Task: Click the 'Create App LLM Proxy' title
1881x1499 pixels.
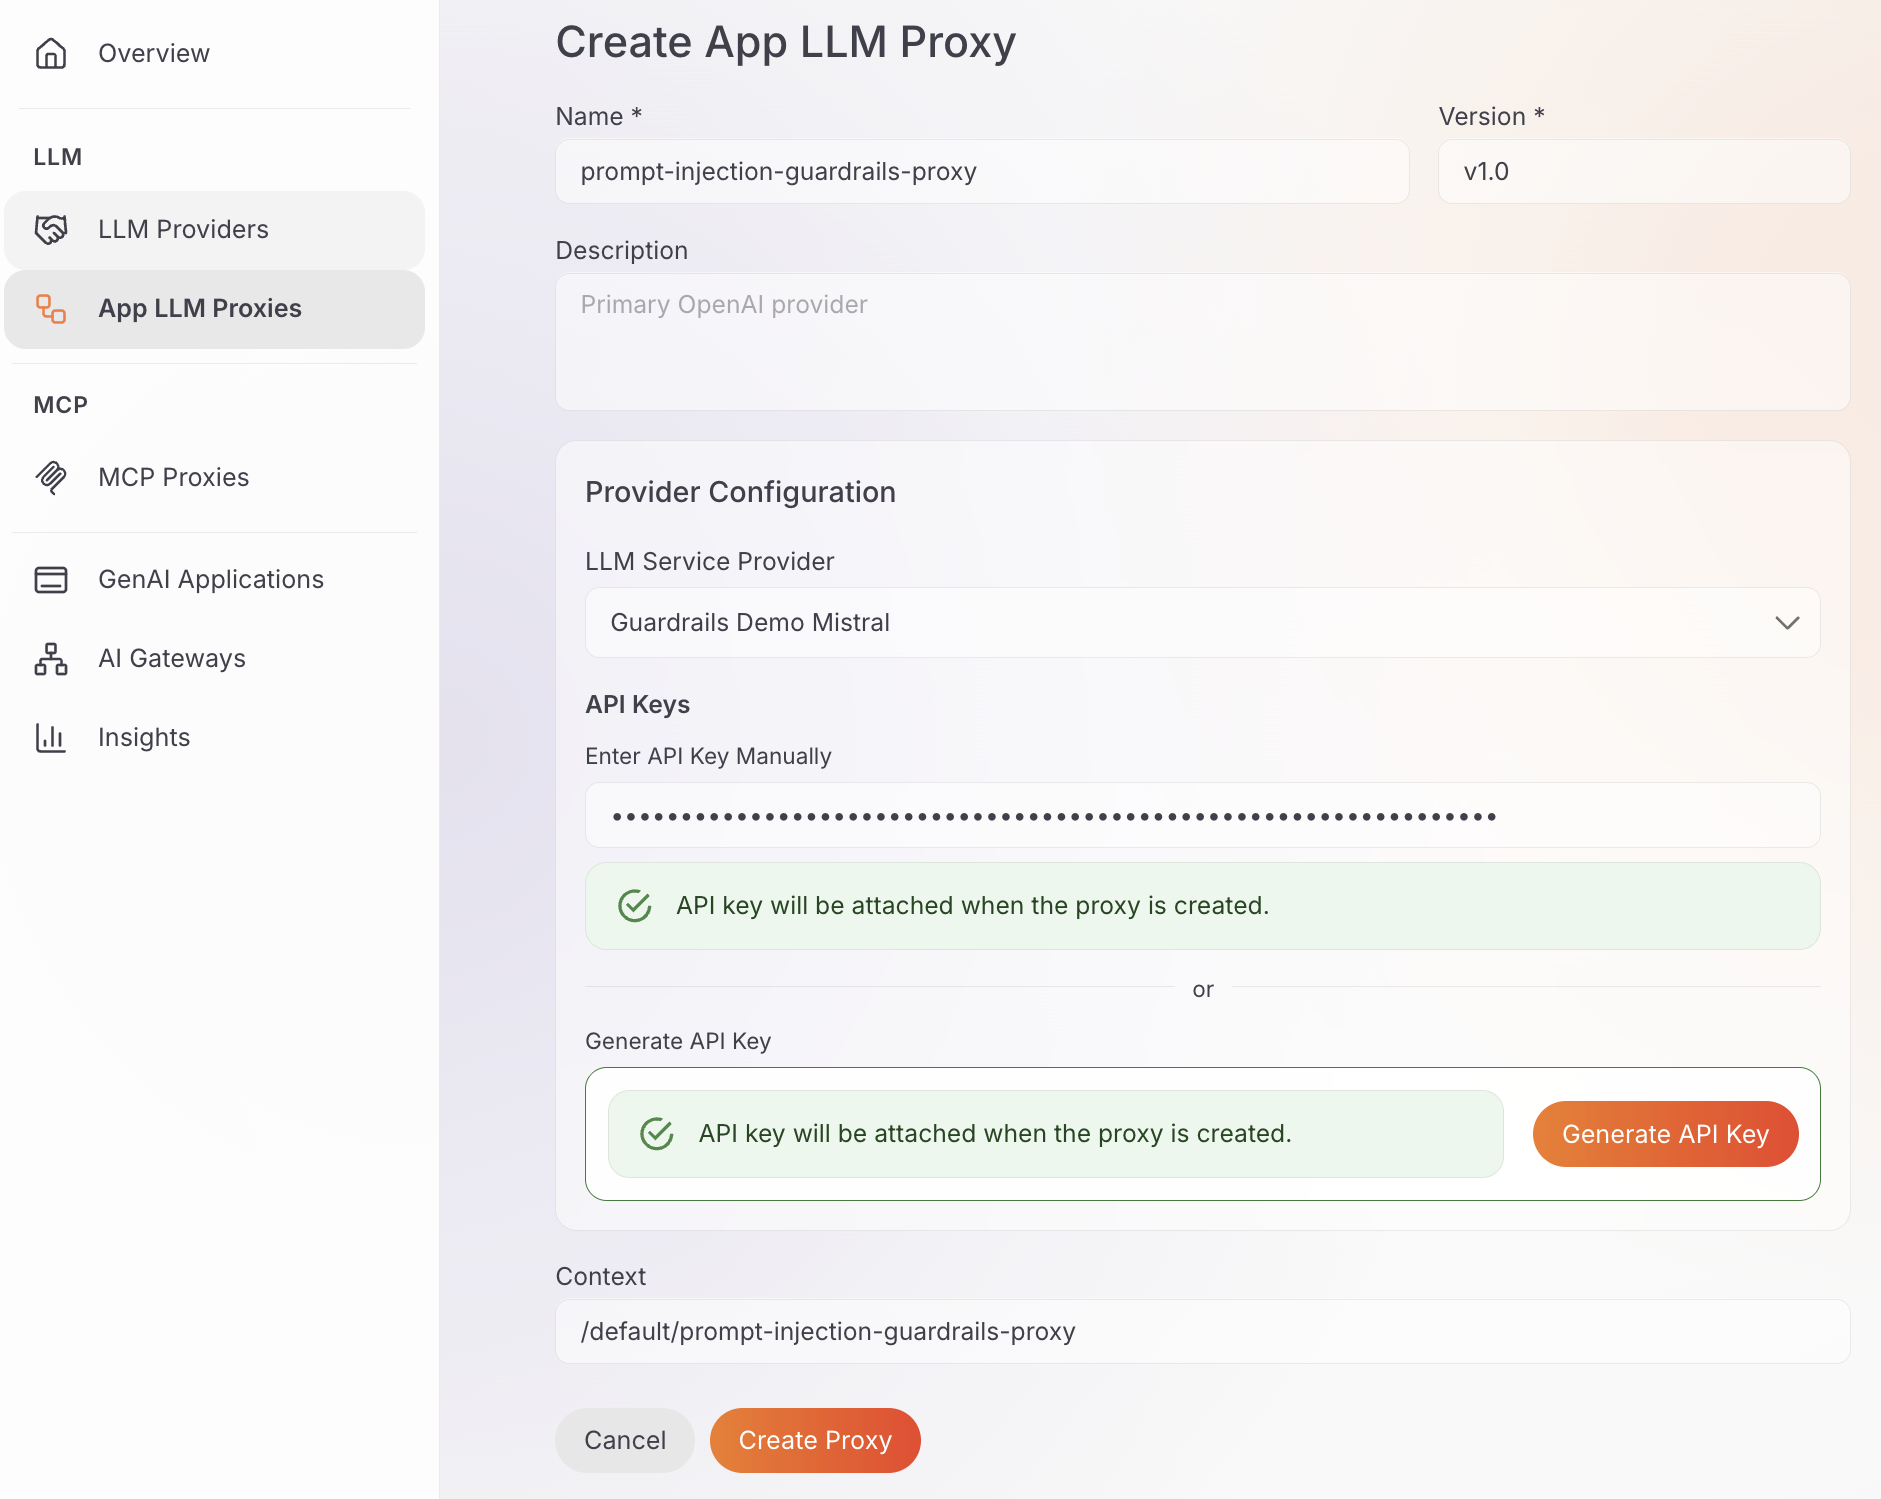Action: pos(786,42)
